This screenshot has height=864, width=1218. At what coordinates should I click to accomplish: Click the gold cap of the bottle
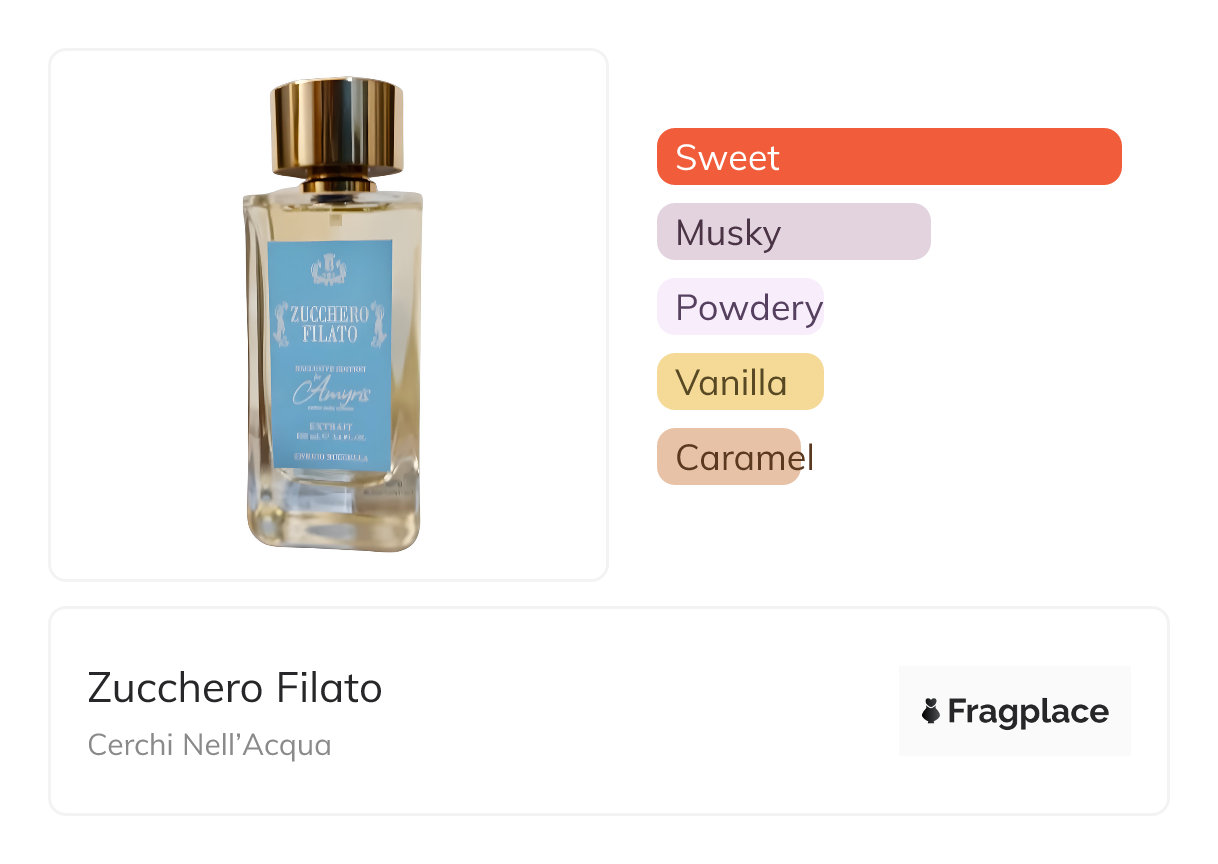(337, 127)
